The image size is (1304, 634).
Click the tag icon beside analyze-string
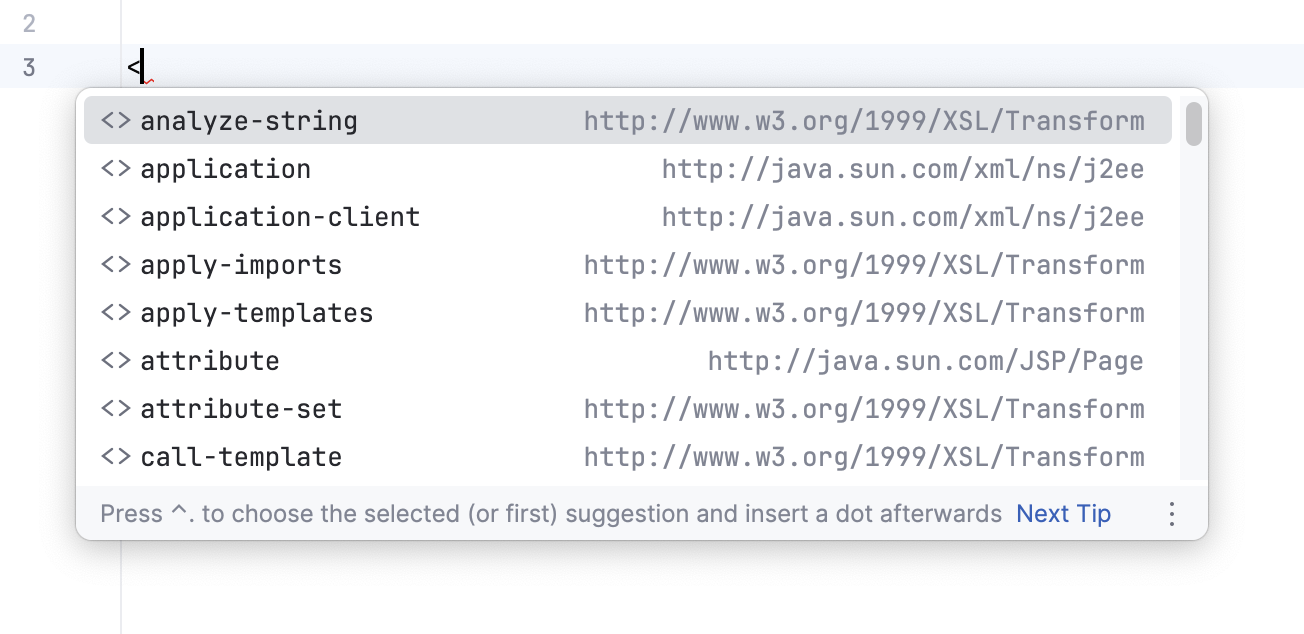116,120
